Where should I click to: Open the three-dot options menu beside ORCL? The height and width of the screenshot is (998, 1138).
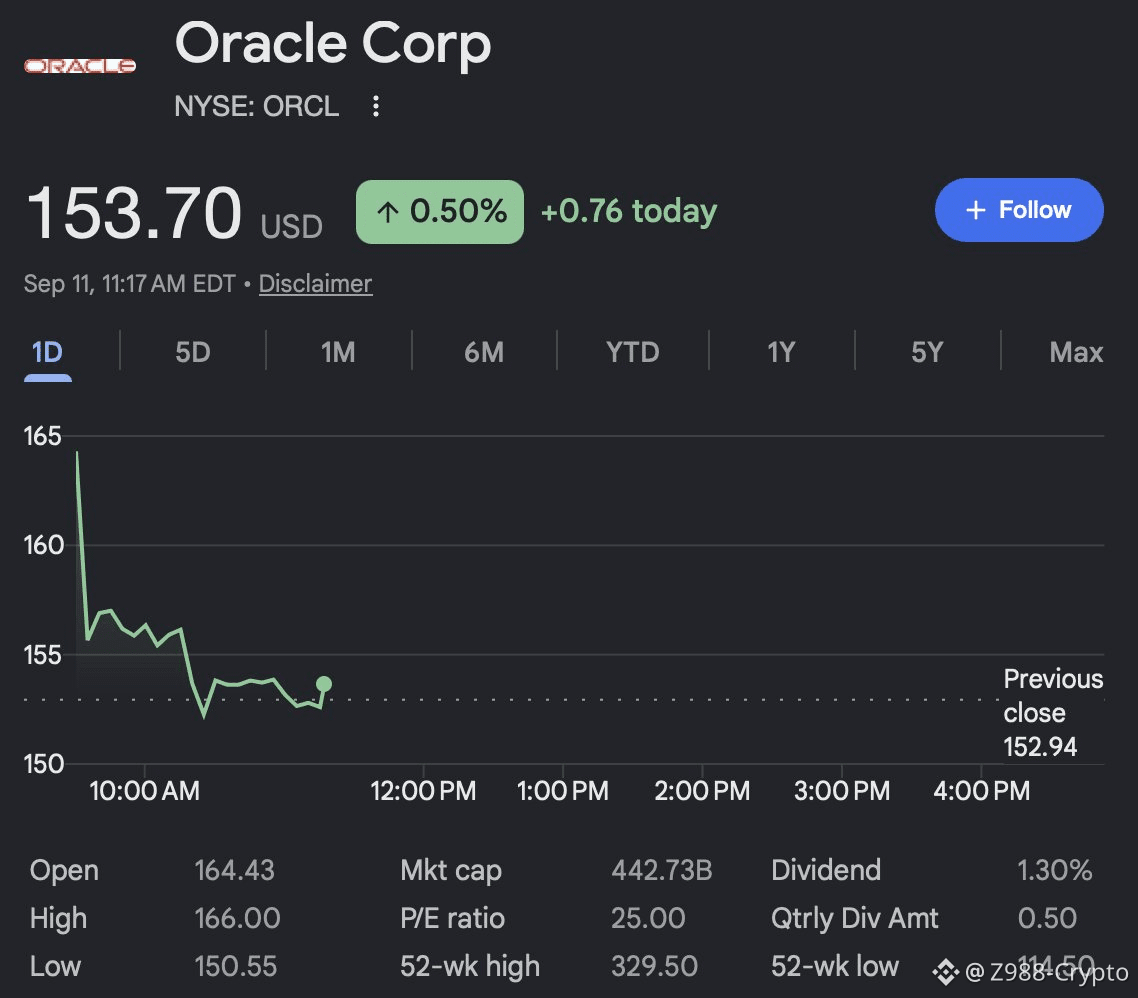(375, 106)
